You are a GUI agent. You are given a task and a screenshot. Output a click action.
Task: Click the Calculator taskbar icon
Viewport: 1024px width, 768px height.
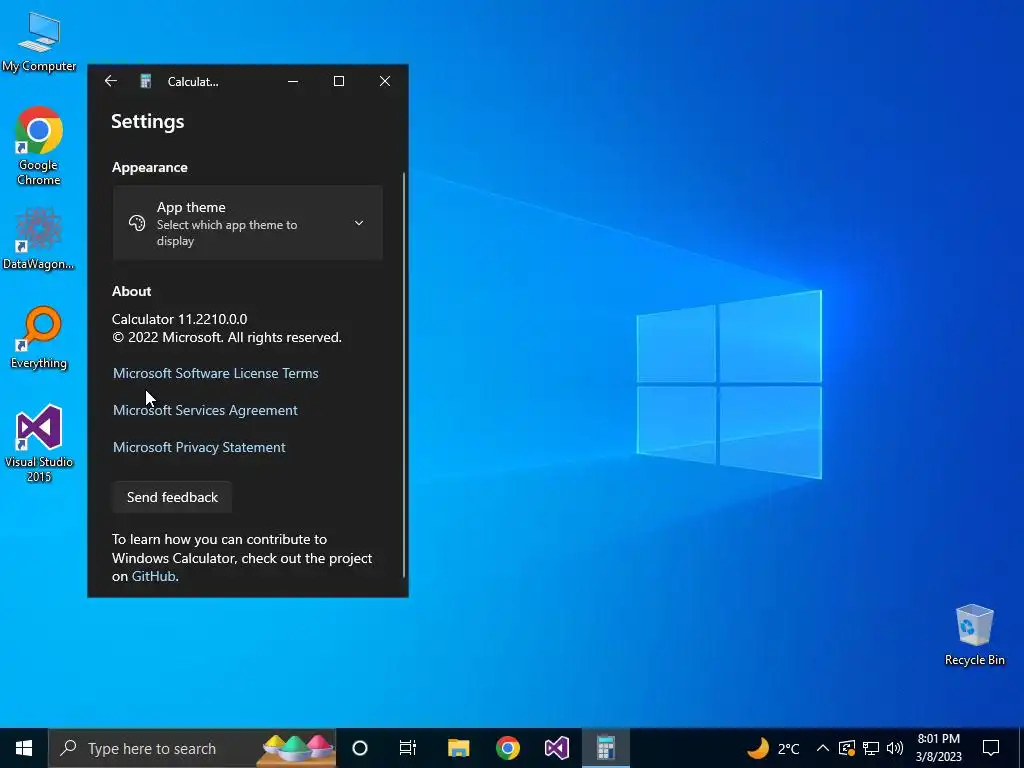pyautogui.click(x=606, y=748)
